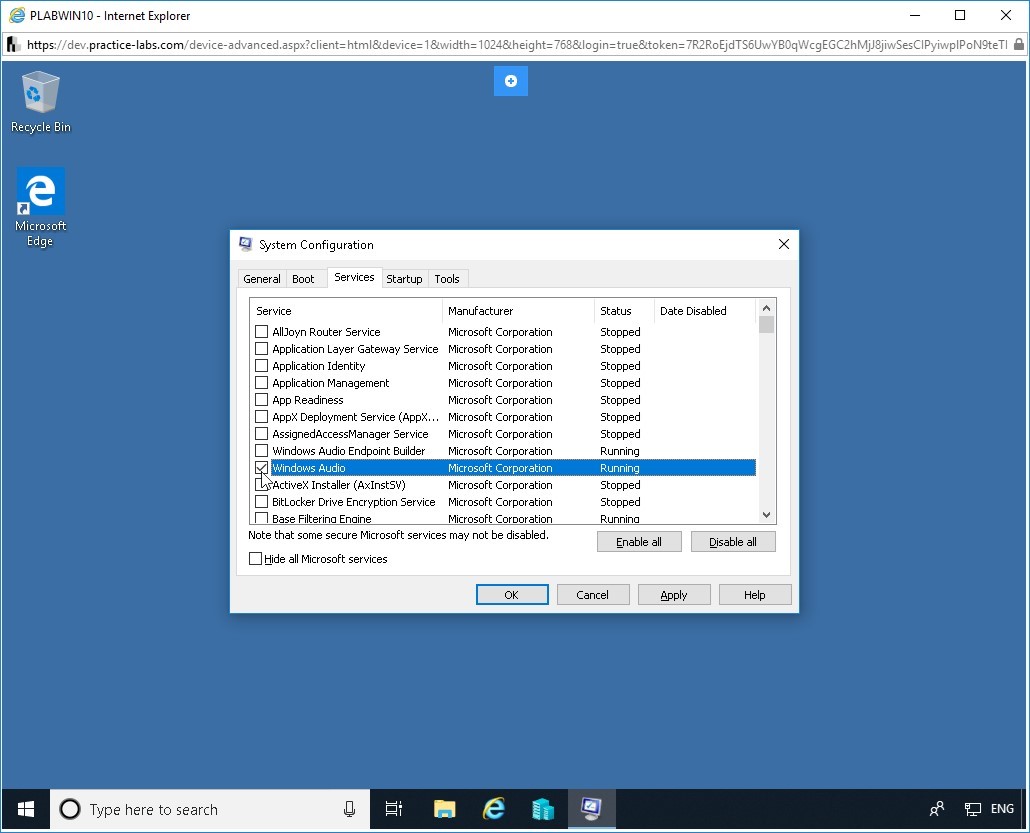1030x833 pixels.
Task: Select the Services tab
Action: (x=354, y=277)
